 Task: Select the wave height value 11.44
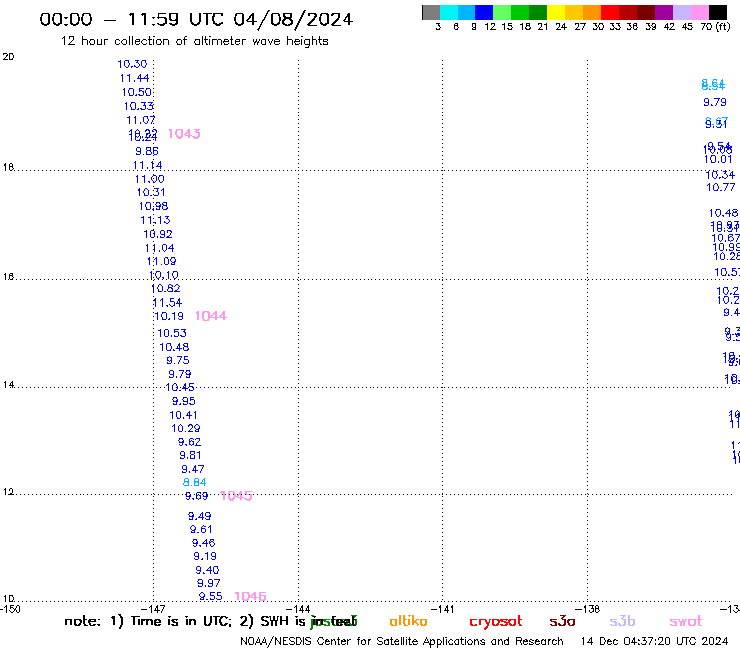coord(135,78)
